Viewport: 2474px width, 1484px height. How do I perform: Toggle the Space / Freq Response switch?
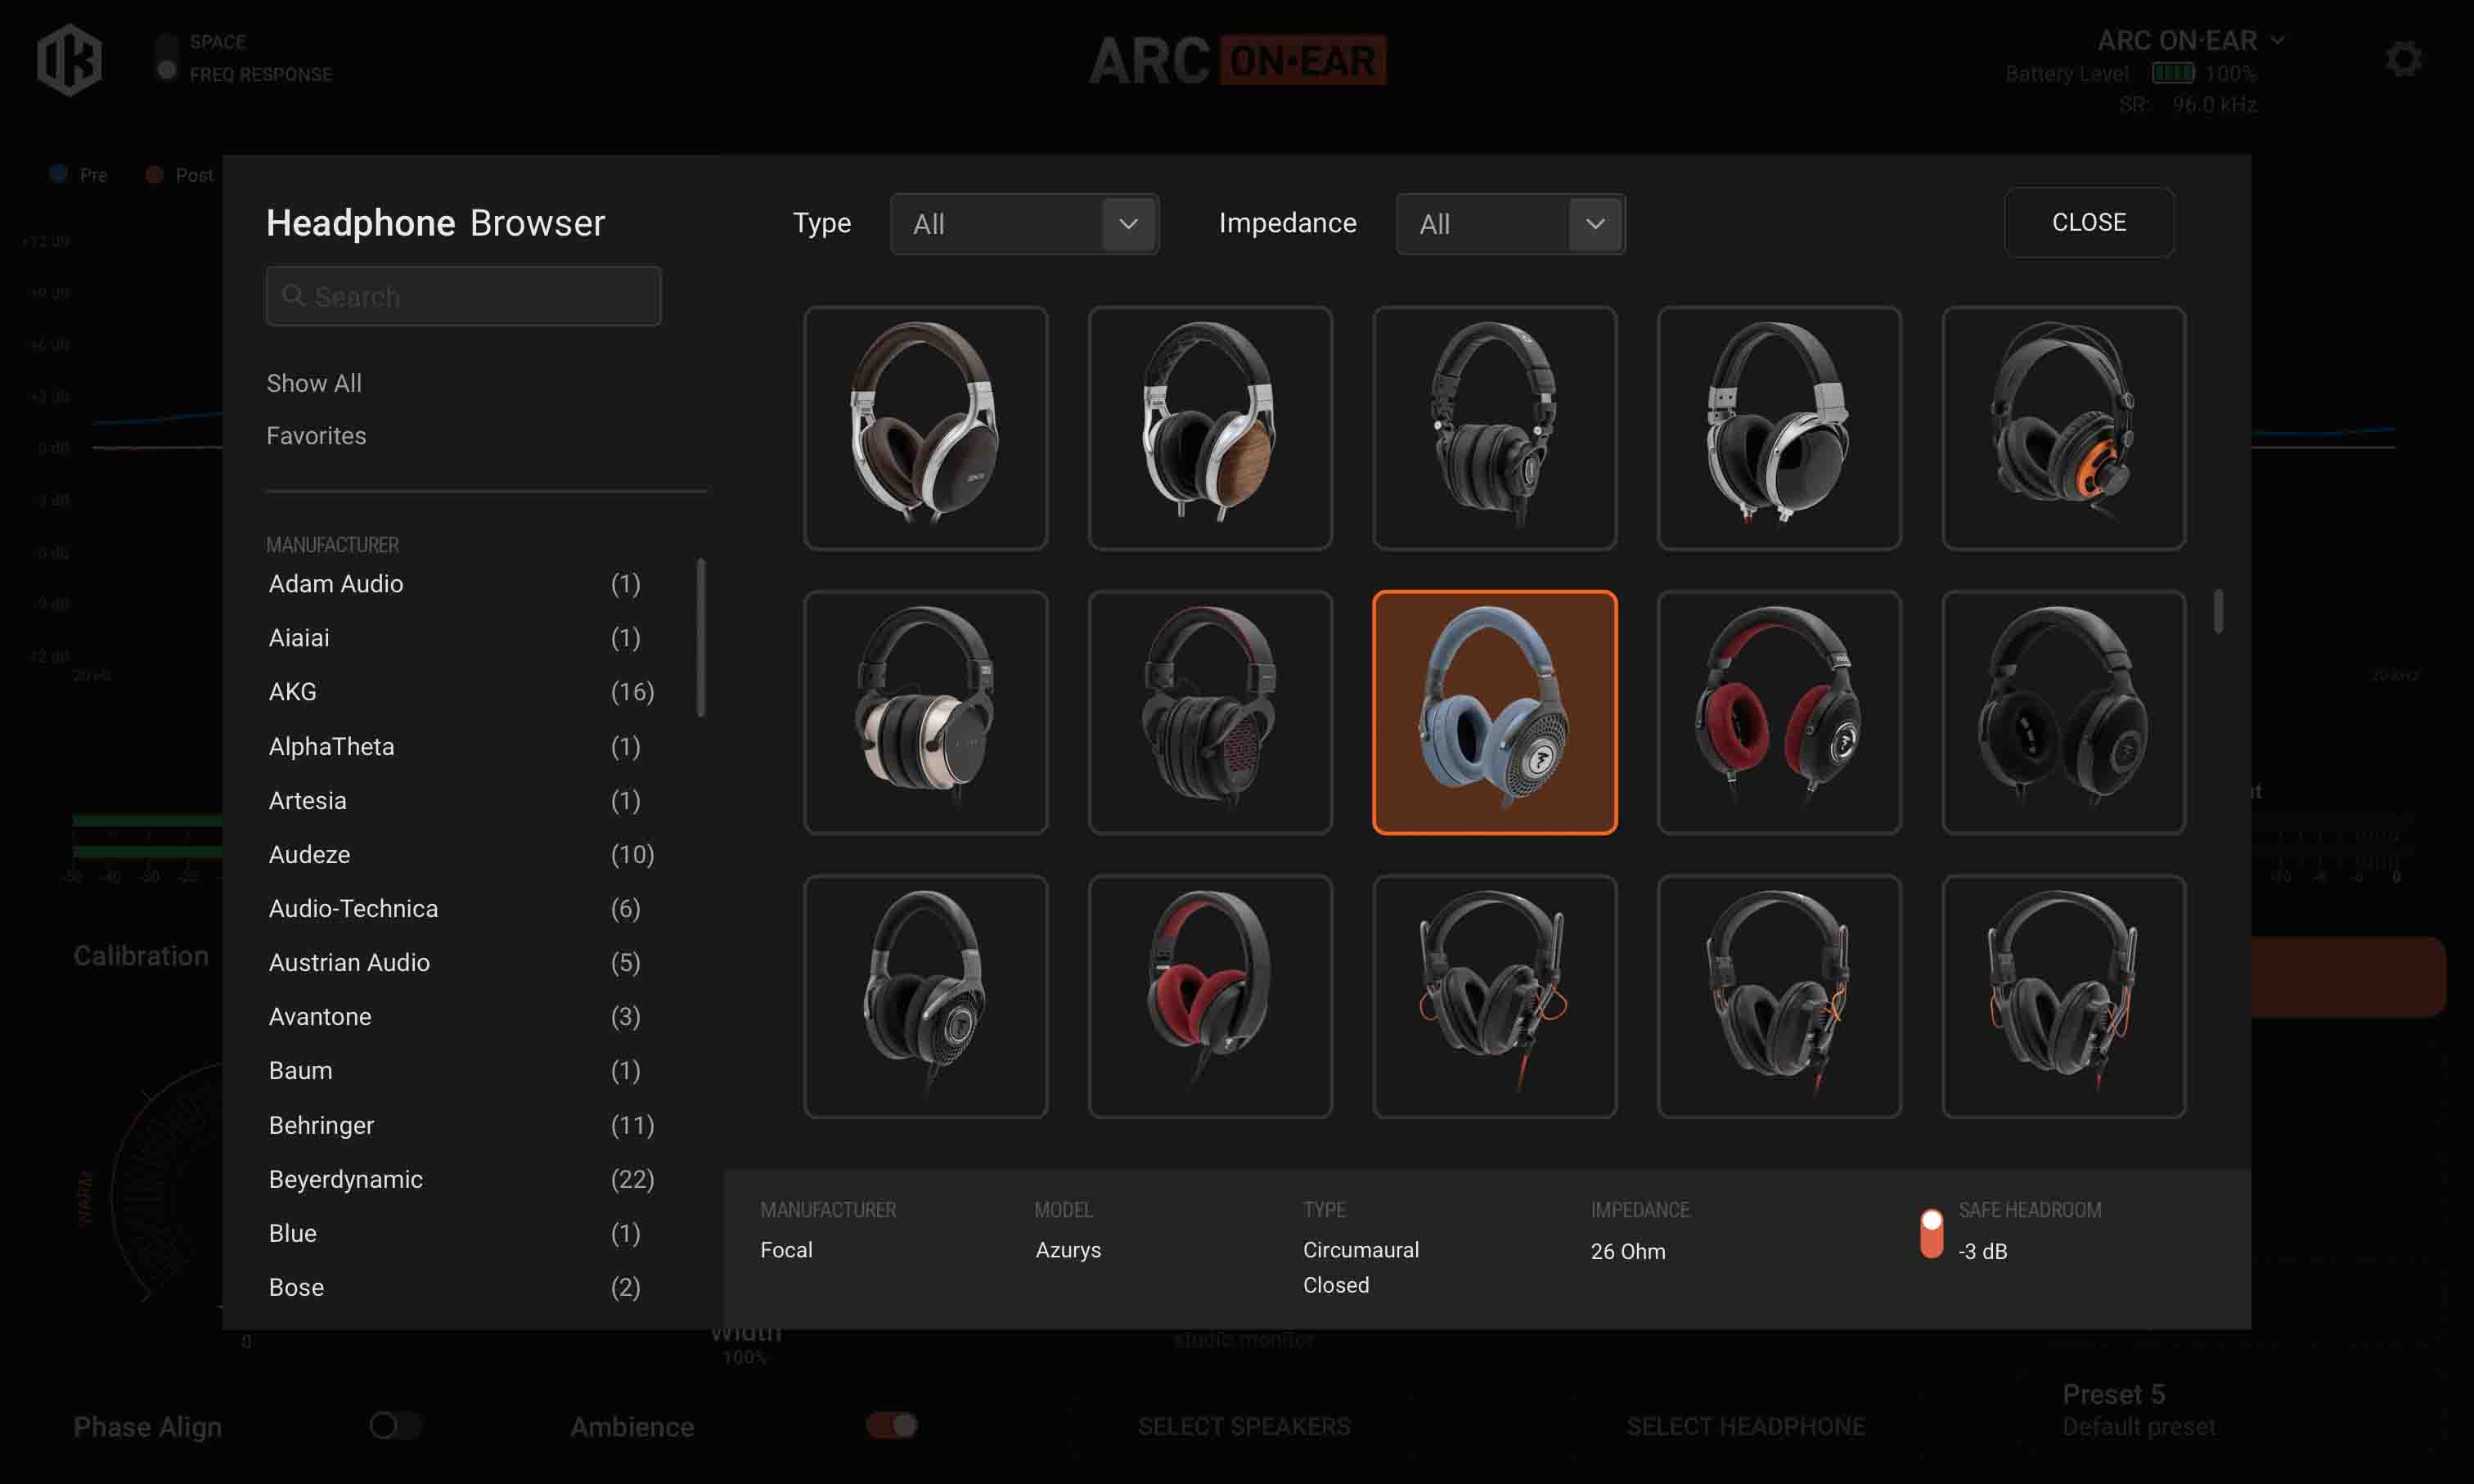tap(167, 57)
